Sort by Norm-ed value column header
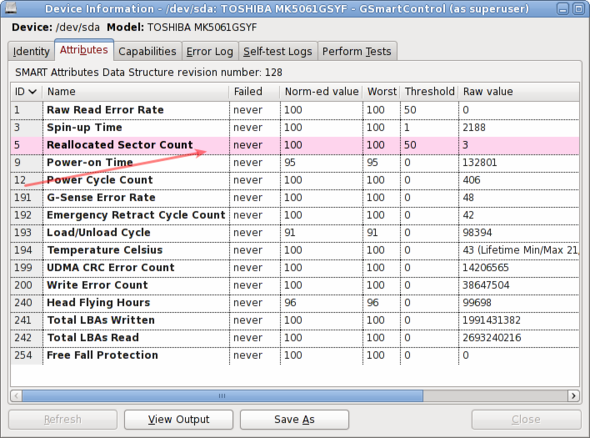This screenshot has width=590, height=438. (321, 92)
